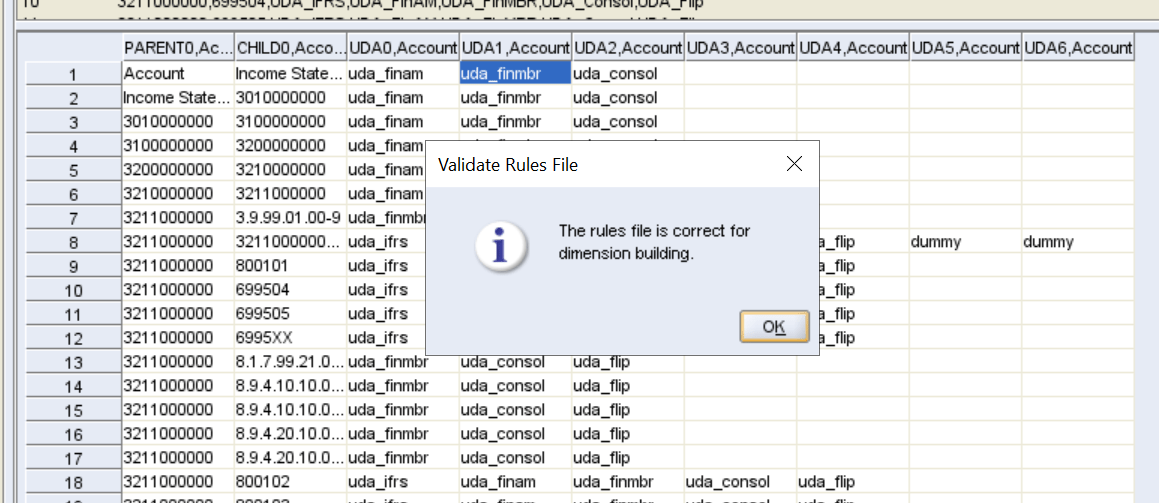
Task: Click the '6995XX' cell
Action: point(290,338)
